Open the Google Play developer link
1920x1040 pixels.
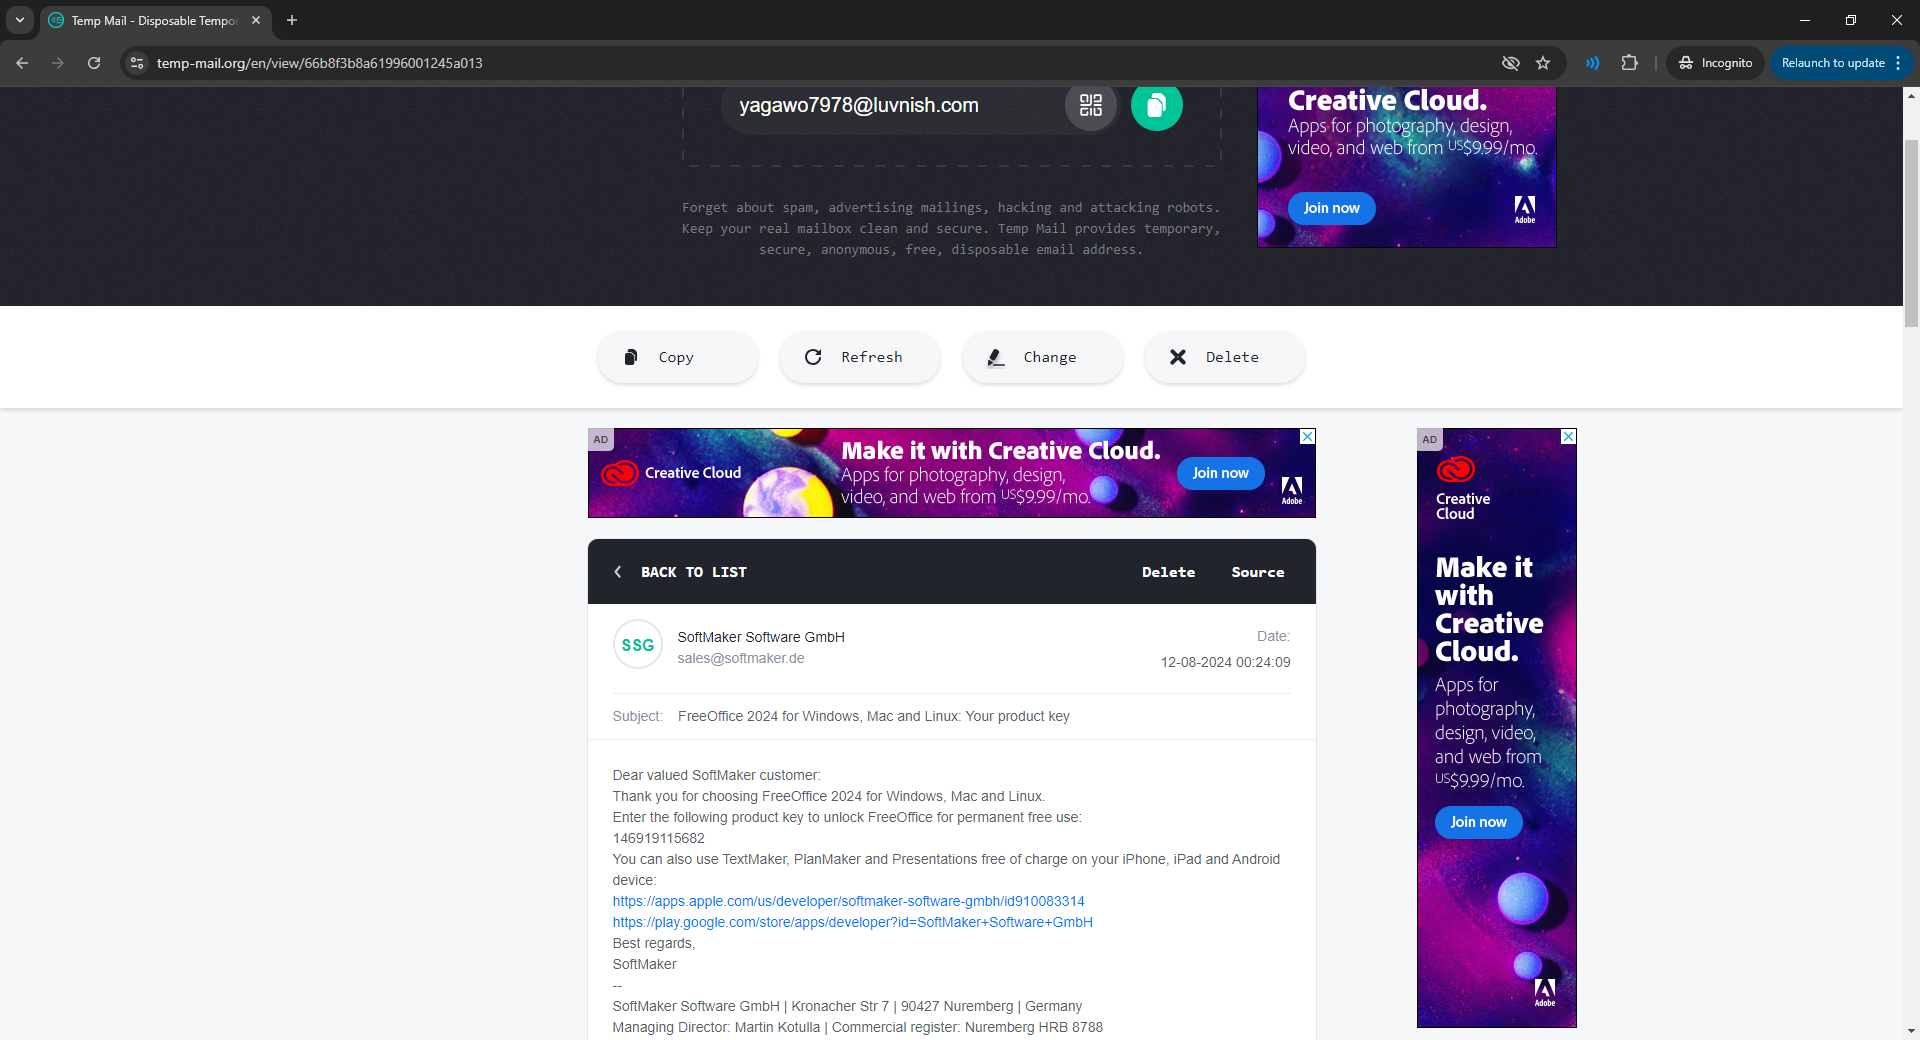[852, 922]
